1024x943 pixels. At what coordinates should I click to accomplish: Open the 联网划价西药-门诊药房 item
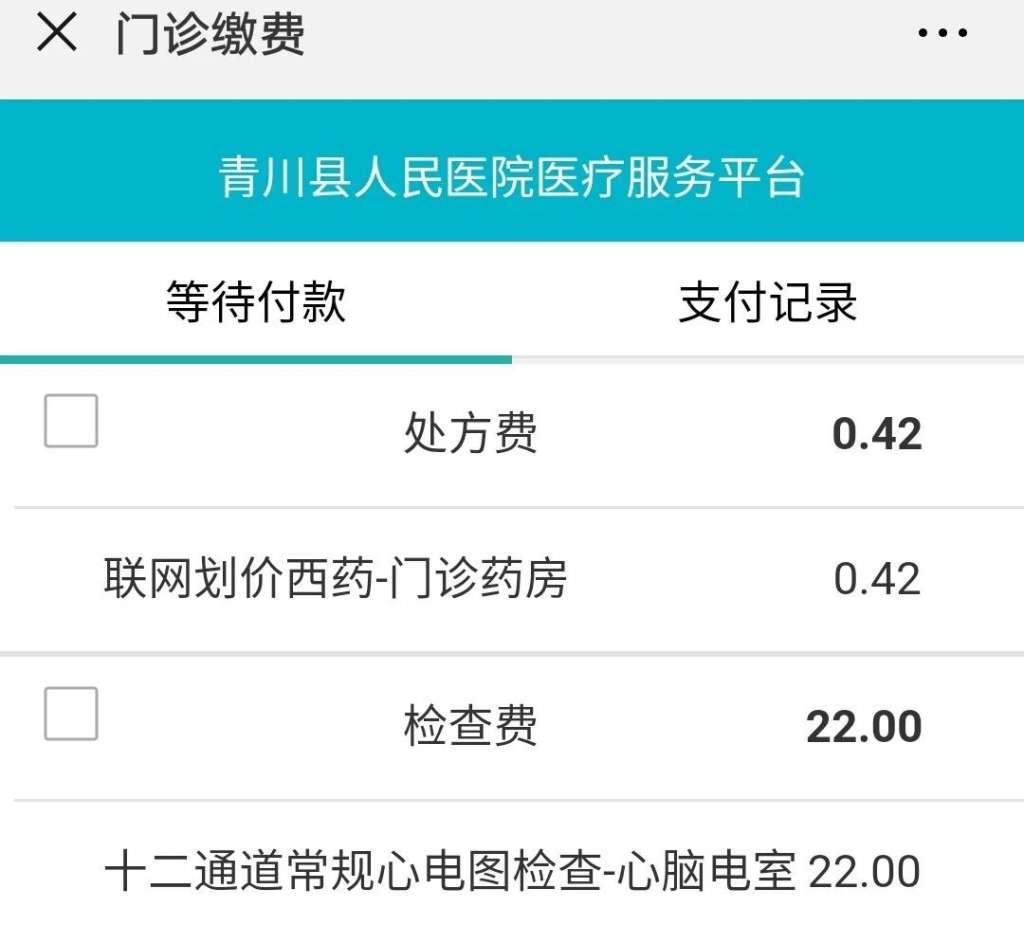(335, 579)
